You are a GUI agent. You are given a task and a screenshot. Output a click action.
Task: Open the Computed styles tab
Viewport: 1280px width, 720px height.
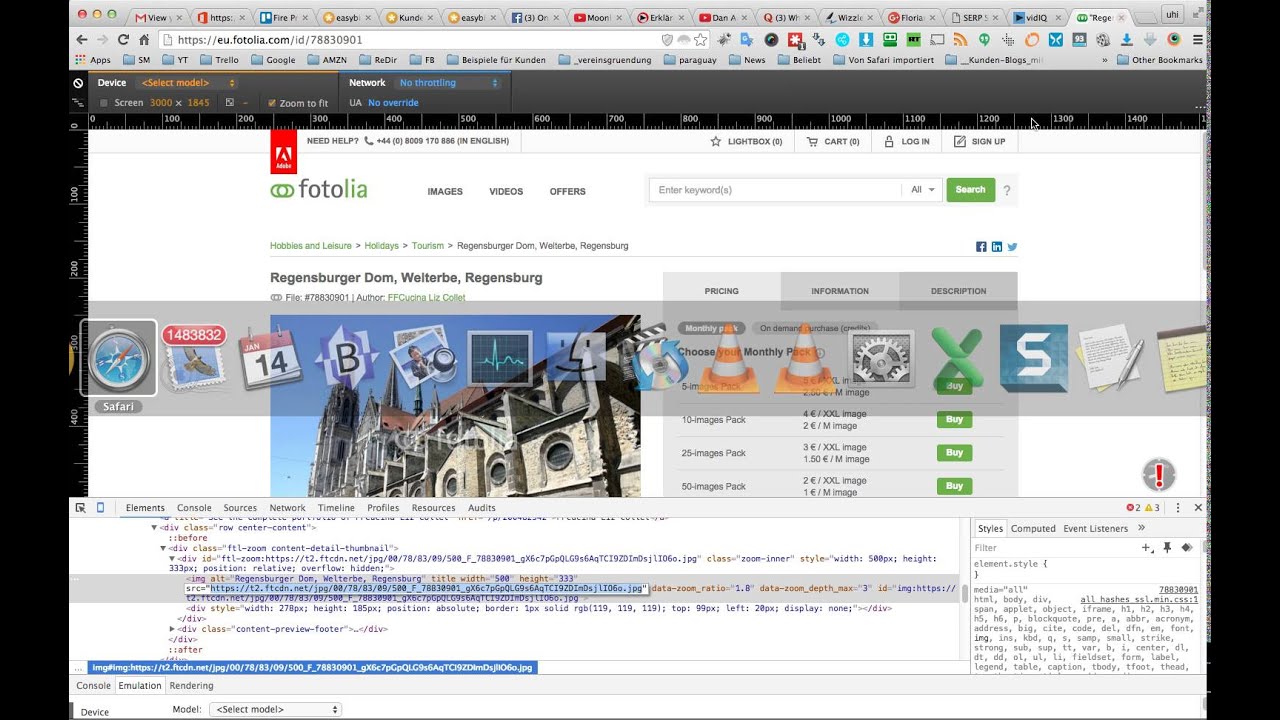click(x=1033, y=529)
